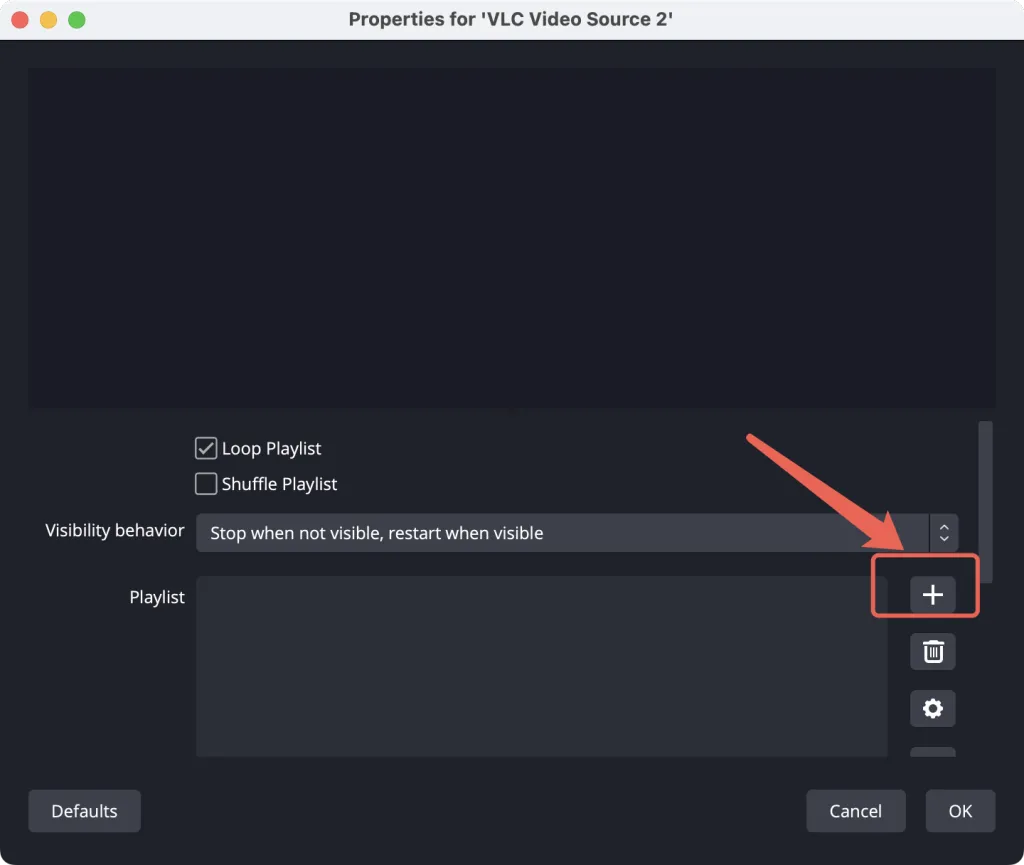
Task: Close the Properties window with red button
Action: coord(20,20)
